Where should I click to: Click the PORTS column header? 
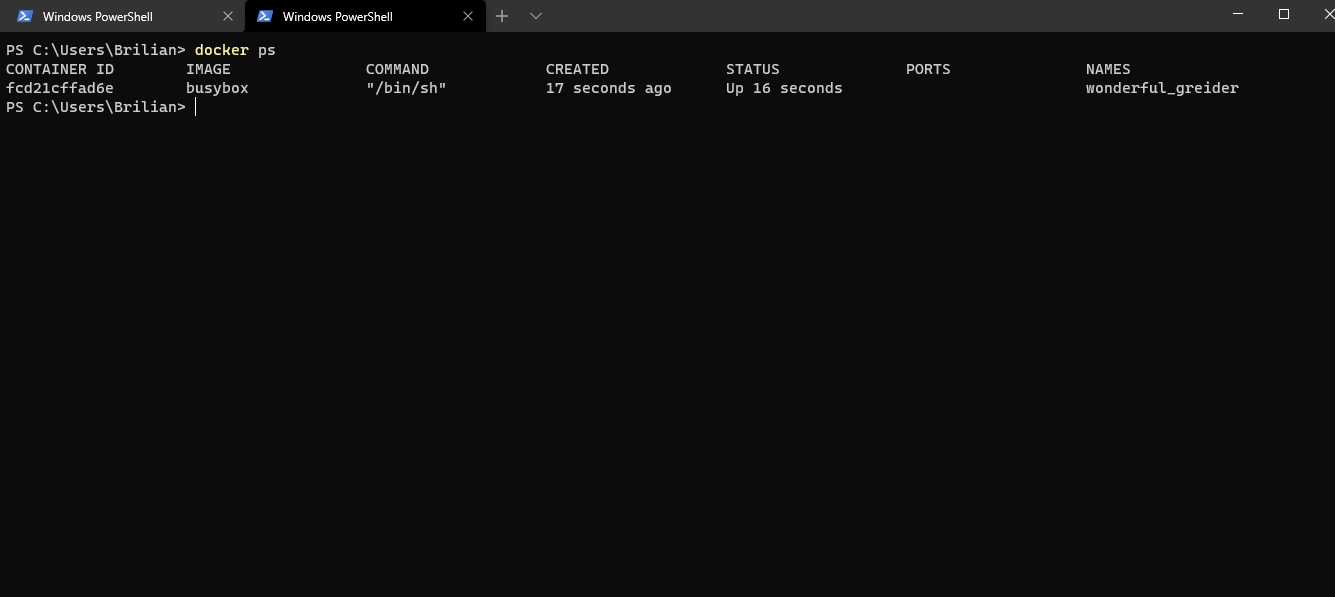click(x=928, y=69)
